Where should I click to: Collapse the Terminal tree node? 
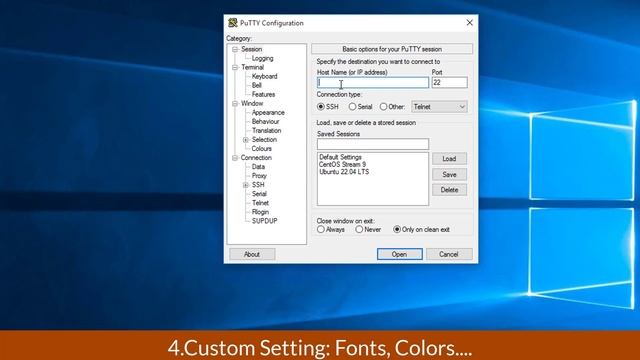coord(235,67)
